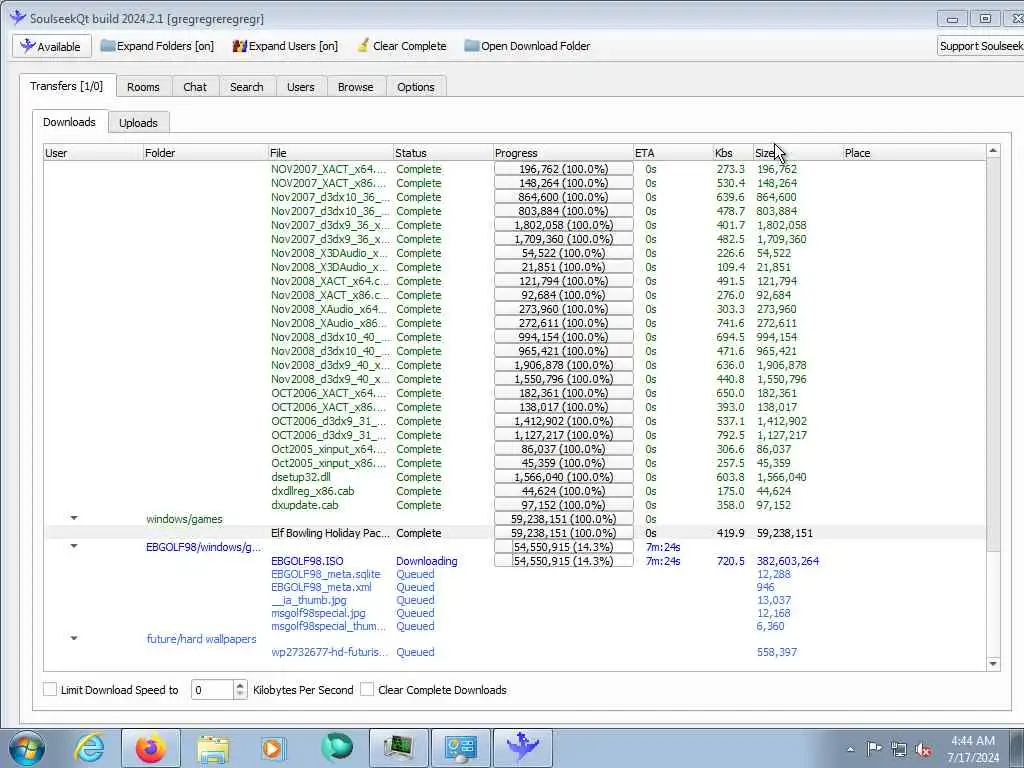1024x768 pixels.
Task: Sort by Kbs column header
Action: (733, 153)
